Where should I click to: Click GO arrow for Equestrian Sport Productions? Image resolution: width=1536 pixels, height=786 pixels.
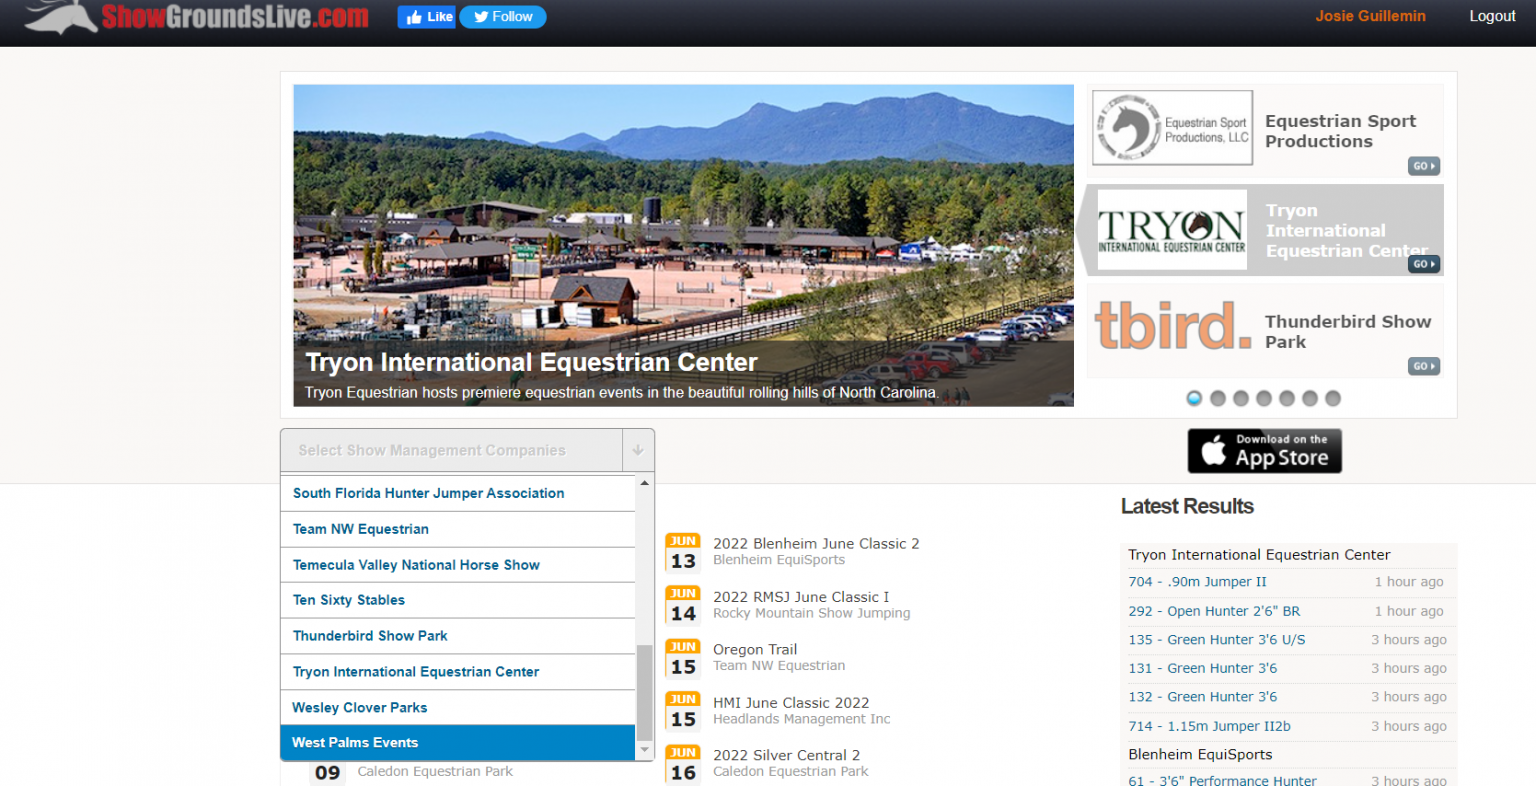(x=1424, y=166)
